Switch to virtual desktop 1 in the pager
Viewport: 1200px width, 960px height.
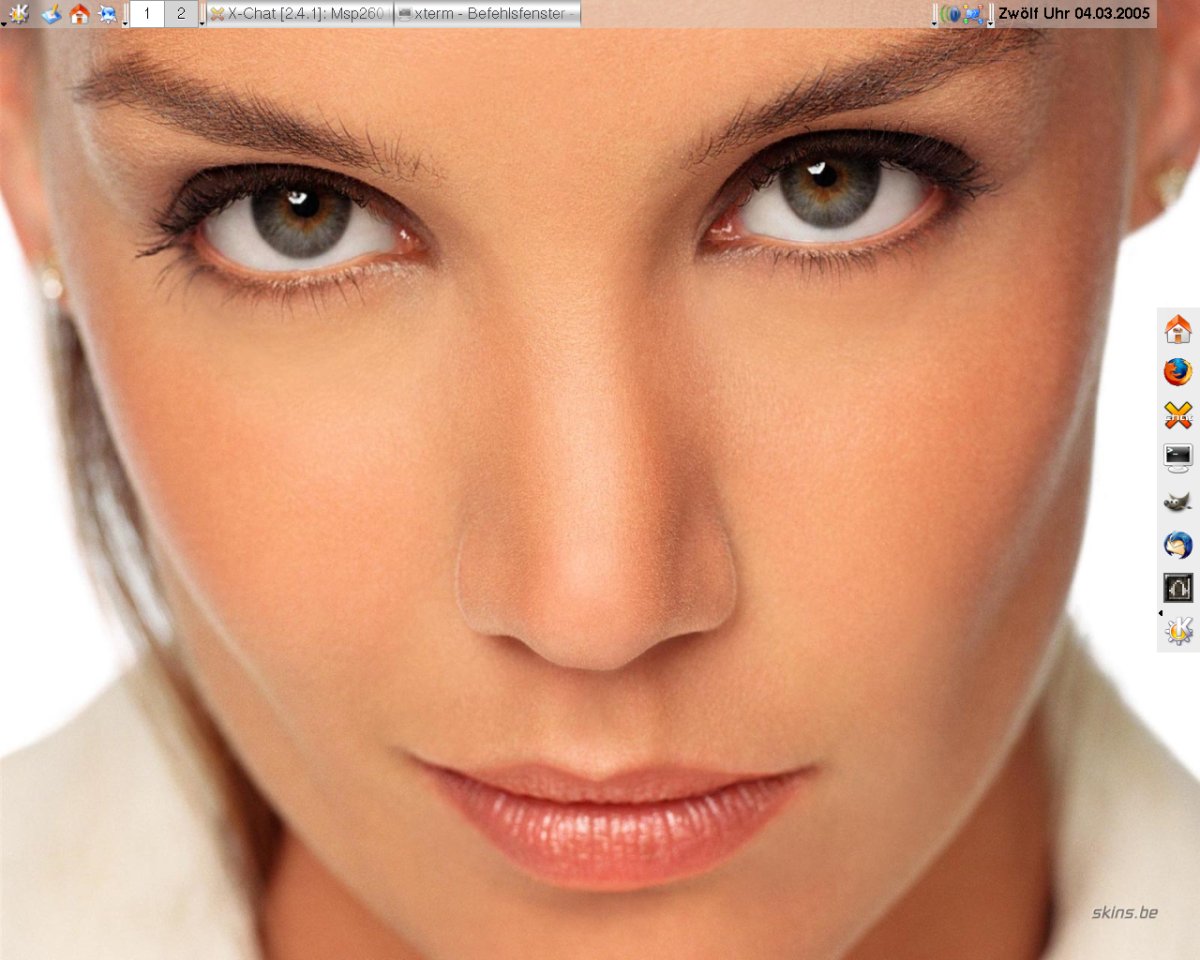[147, 14]
